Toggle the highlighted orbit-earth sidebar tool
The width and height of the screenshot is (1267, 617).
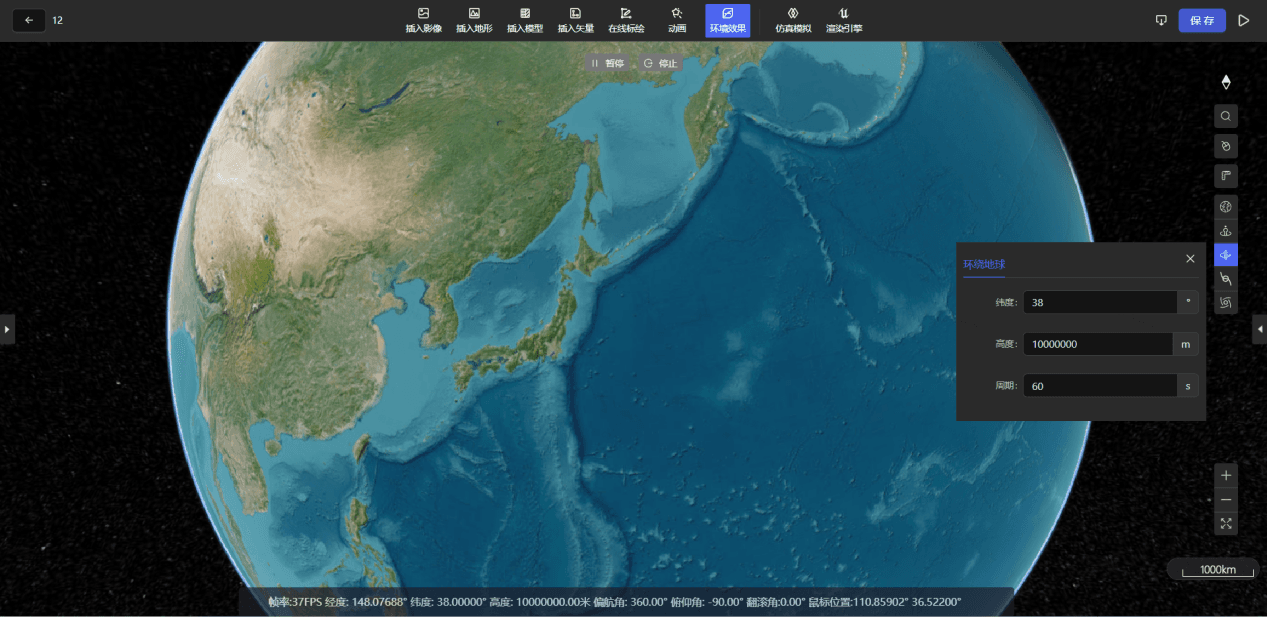coord(1226,255)
